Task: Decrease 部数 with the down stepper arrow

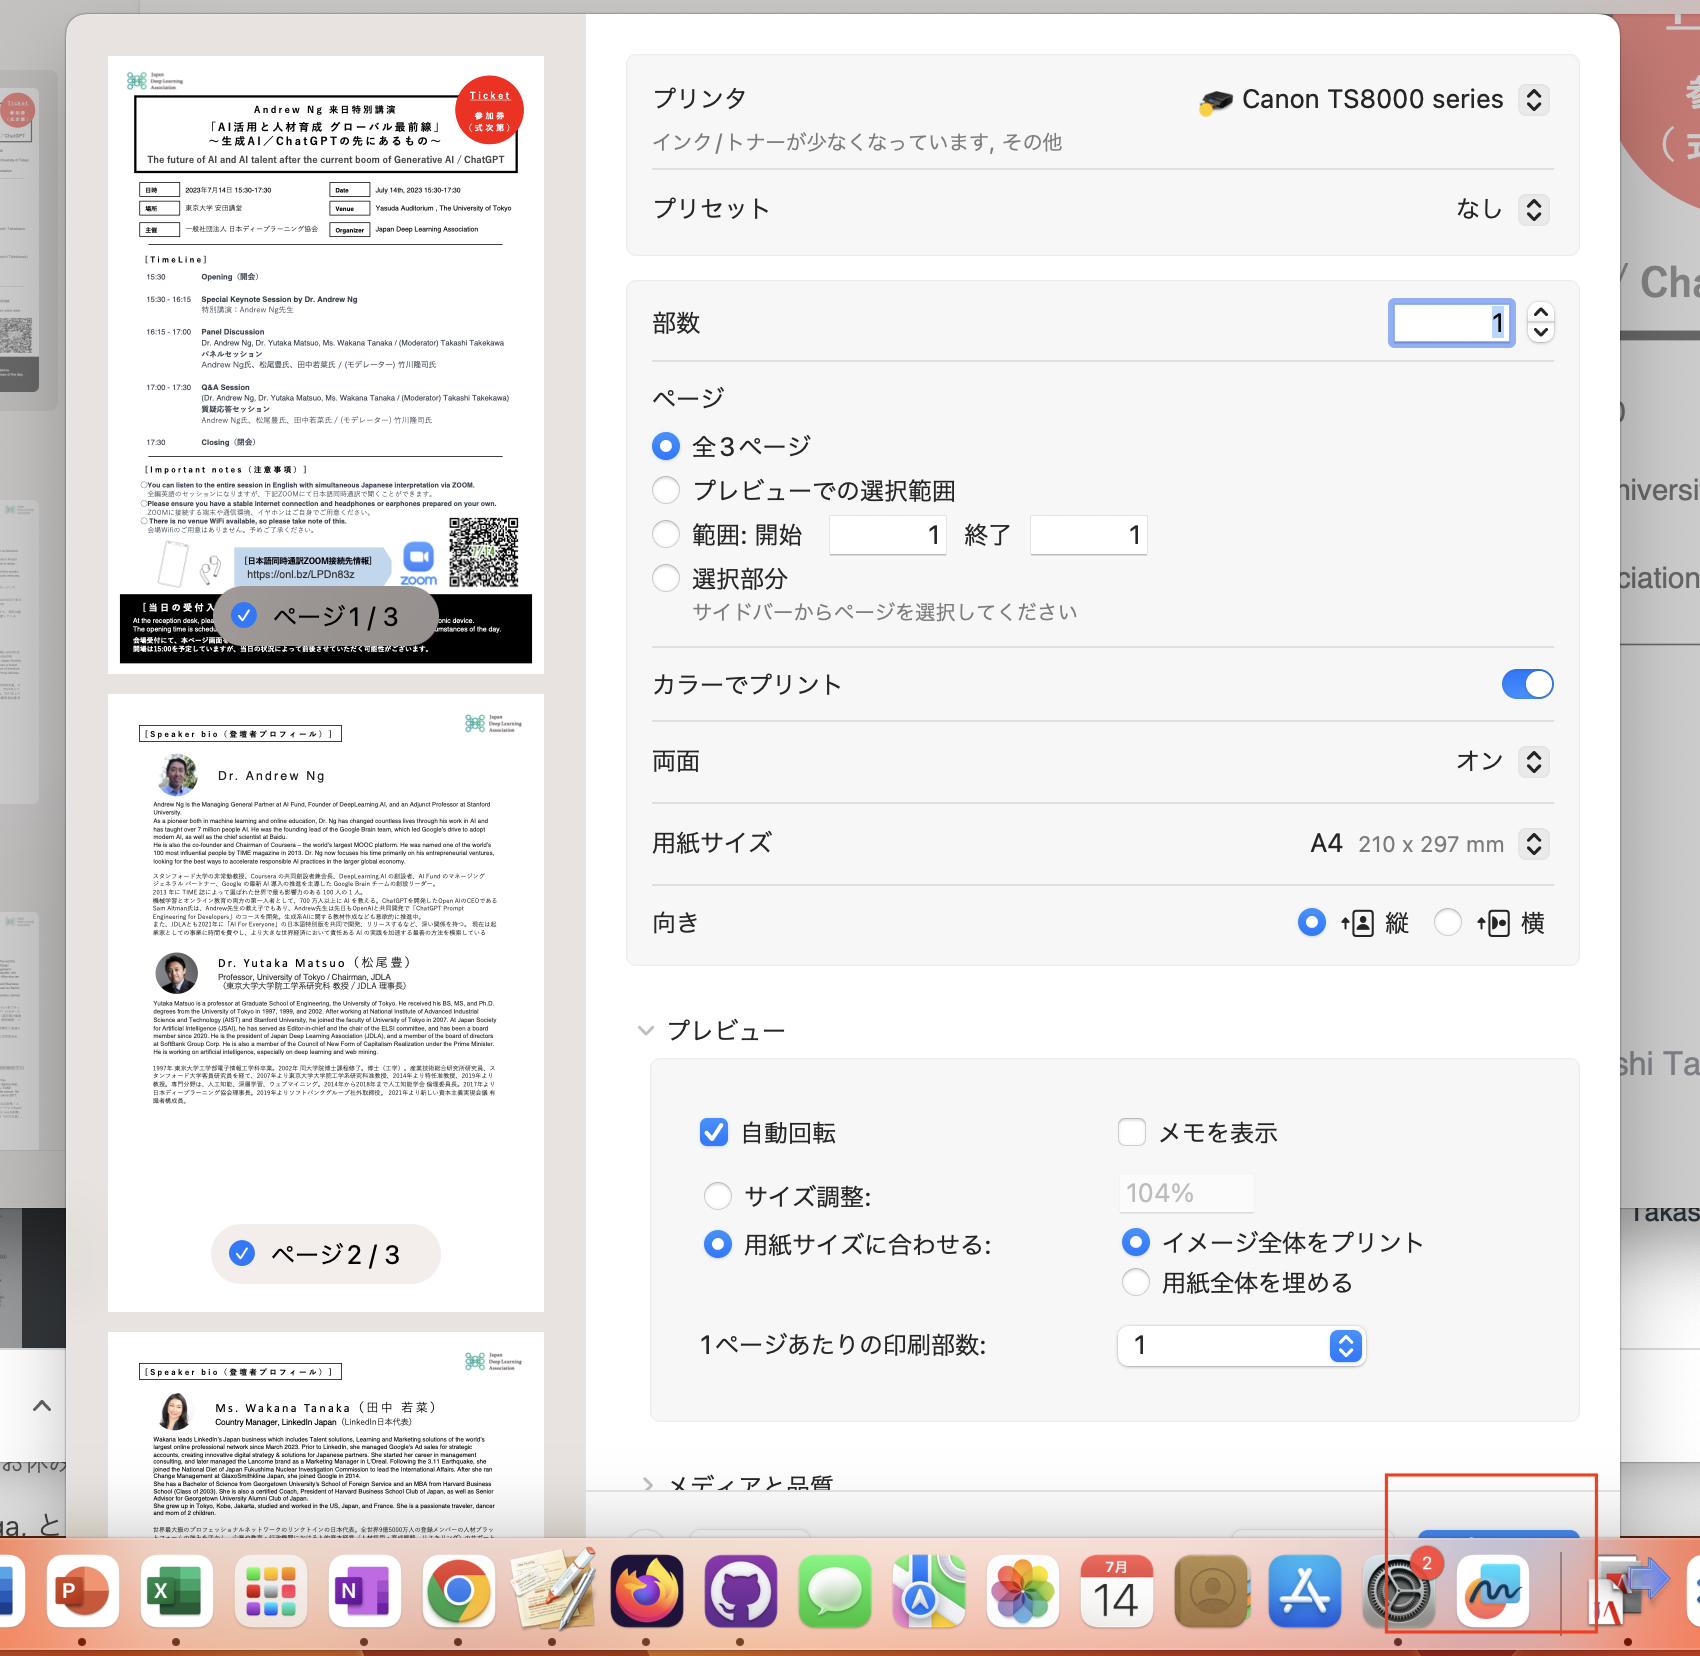Action: 1541,333
